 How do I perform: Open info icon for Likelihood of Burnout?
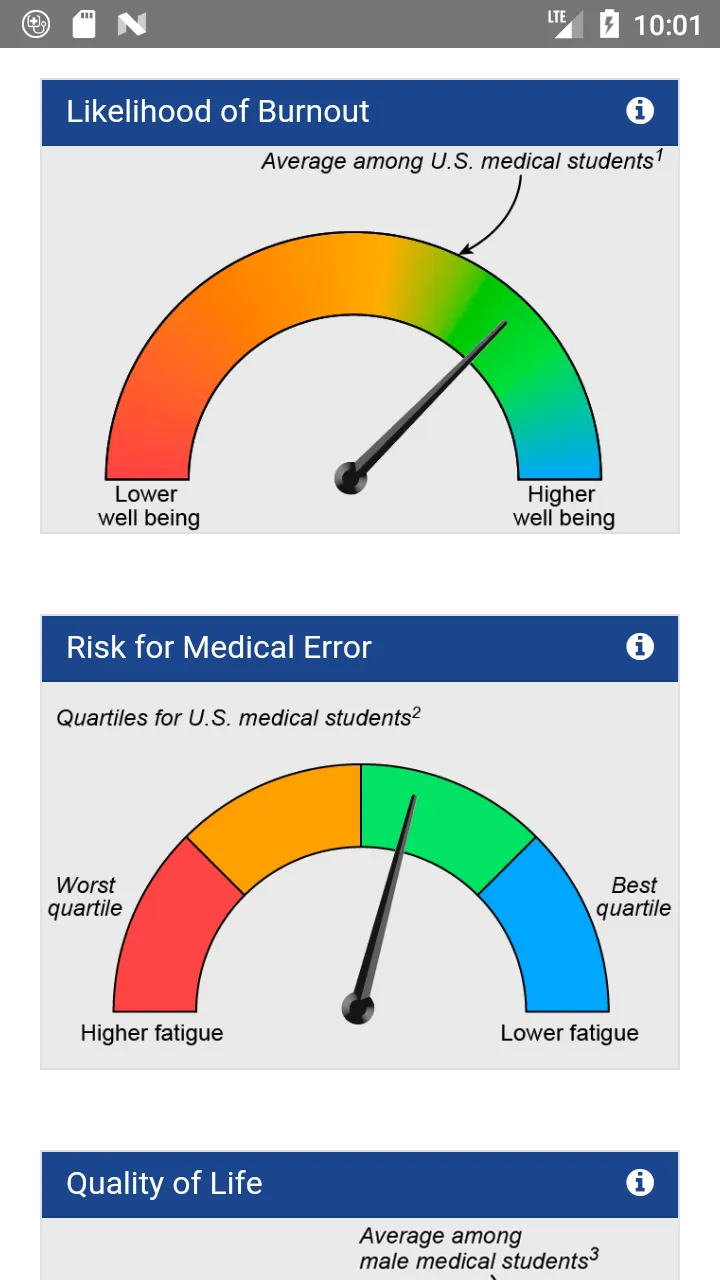[640, 111]
